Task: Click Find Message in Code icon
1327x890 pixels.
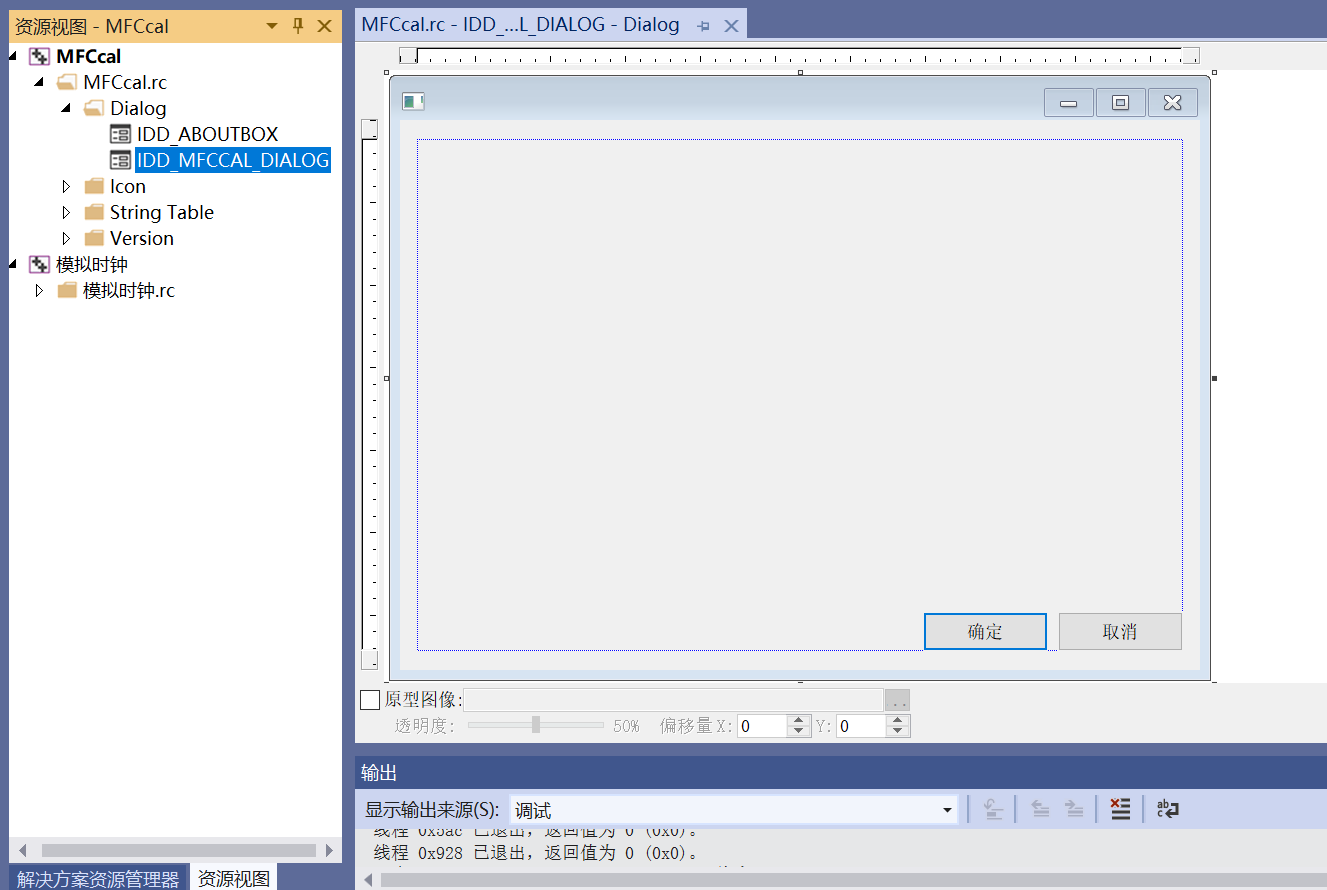Action: pyautogui.click(x=993, y=810)
